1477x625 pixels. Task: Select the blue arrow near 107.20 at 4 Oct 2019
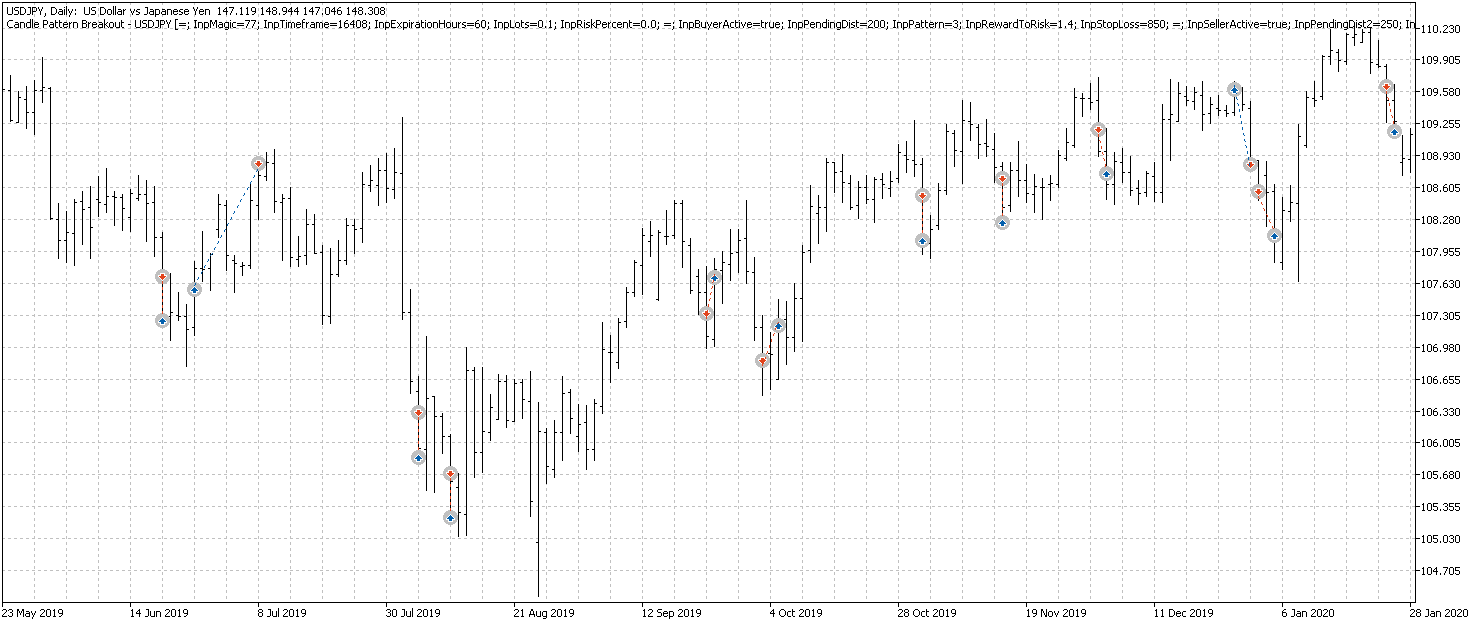(778, 325)
